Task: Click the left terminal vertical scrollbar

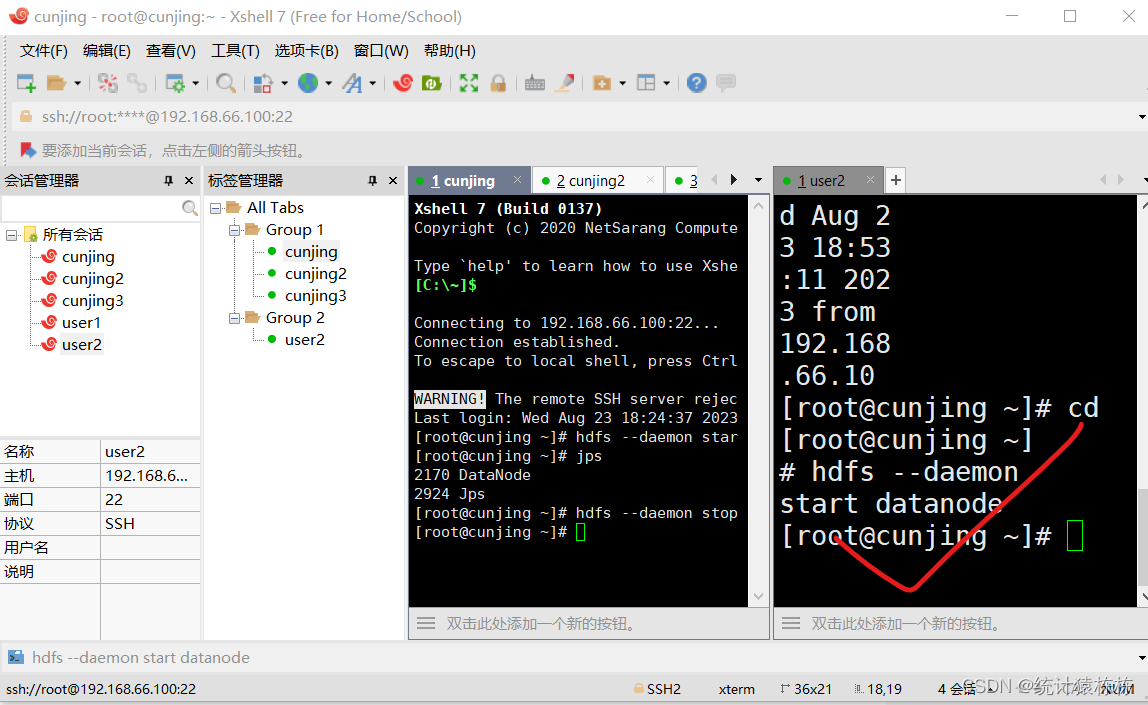Action: click(x=758, y=401)
